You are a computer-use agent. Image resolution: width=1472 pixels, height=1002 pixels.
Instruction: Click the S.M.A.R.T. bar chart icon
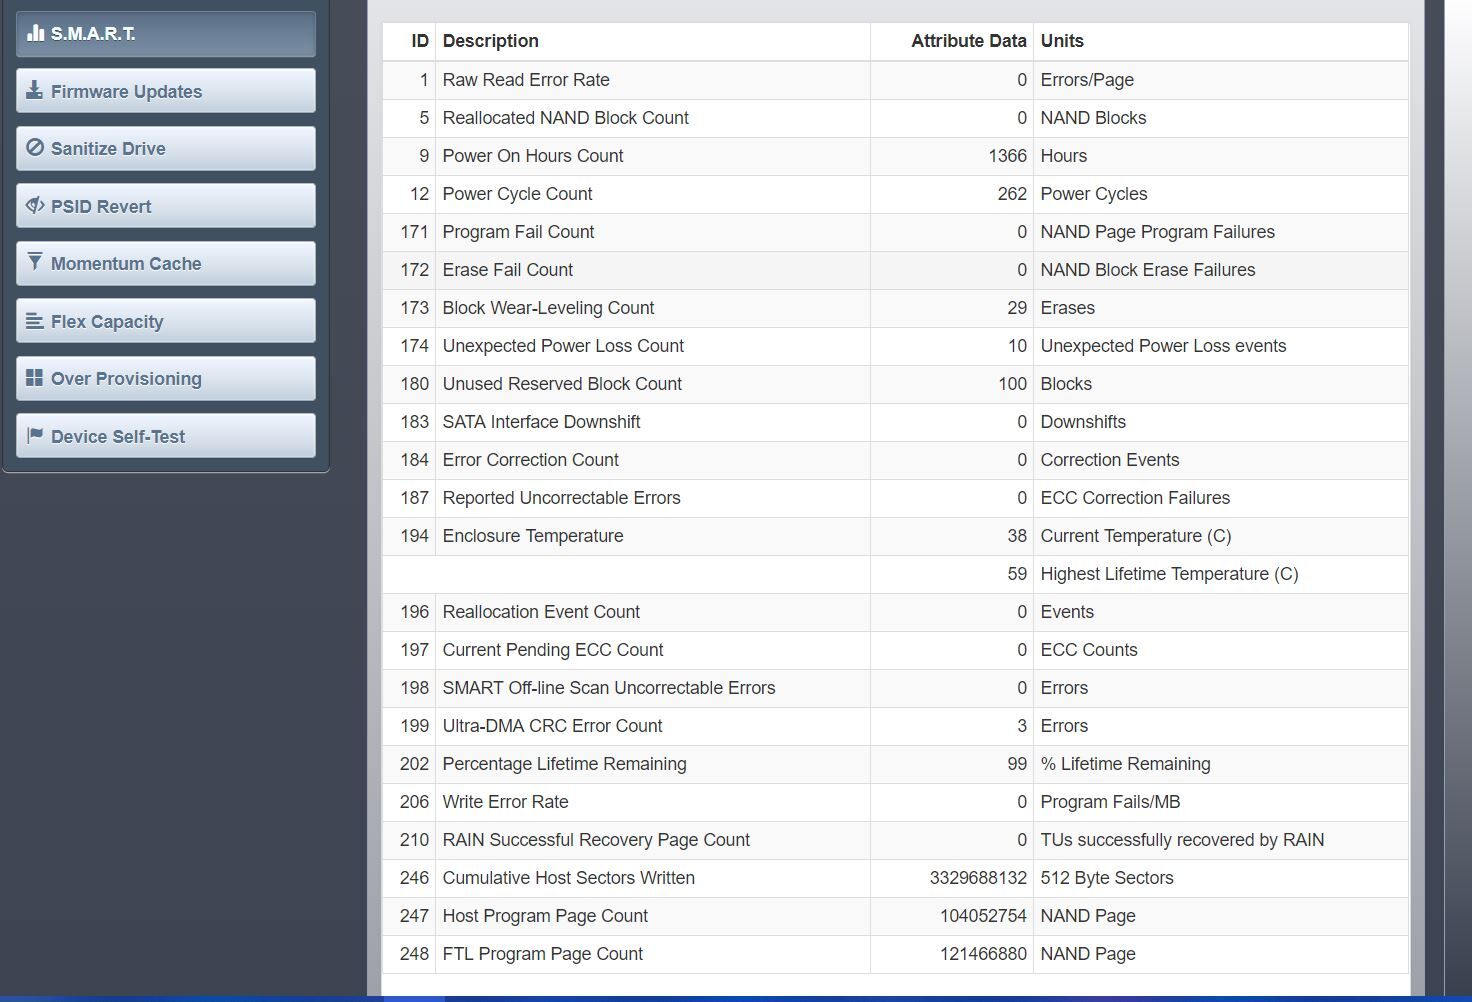pyautogui.click(x=35, y=33)
